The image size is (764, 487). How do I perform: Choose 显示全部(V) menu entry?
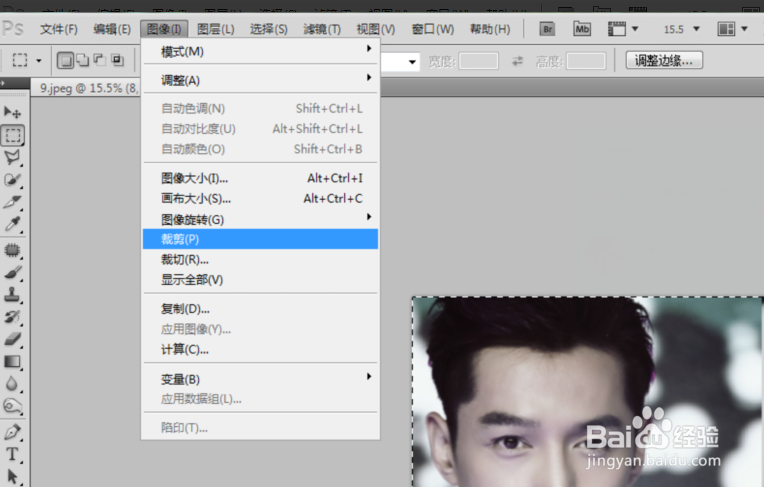tap(260, 280)
